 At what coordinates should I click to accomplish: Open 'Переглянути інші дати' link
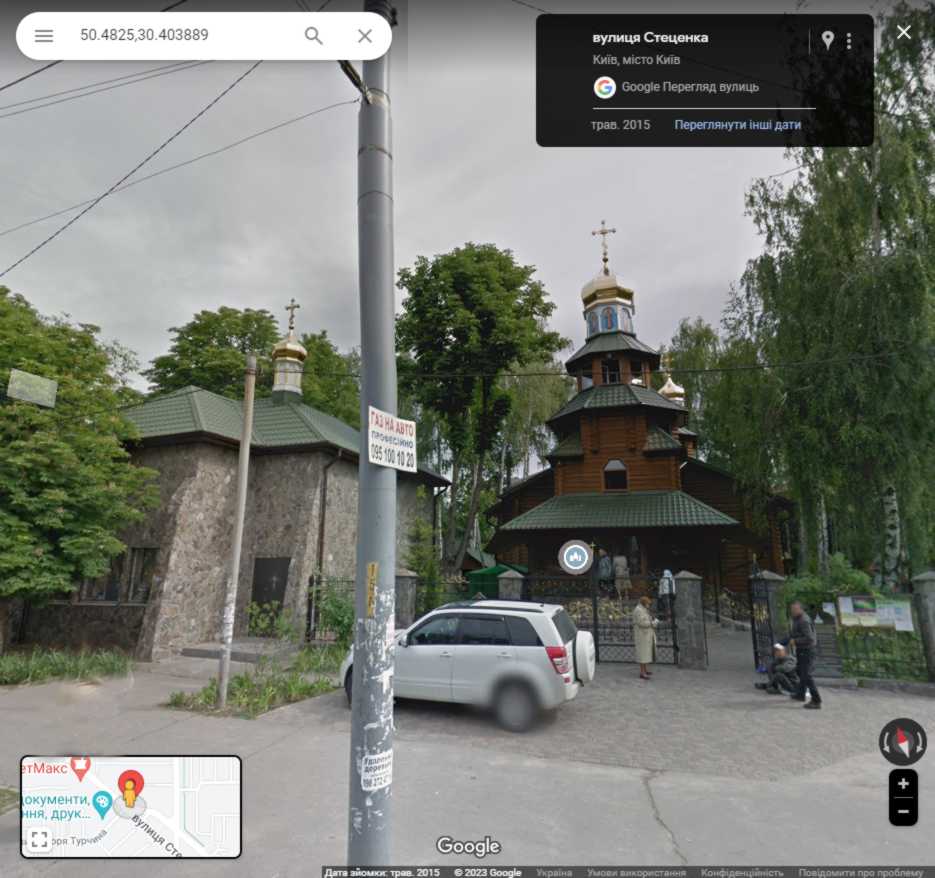point(737,125)
